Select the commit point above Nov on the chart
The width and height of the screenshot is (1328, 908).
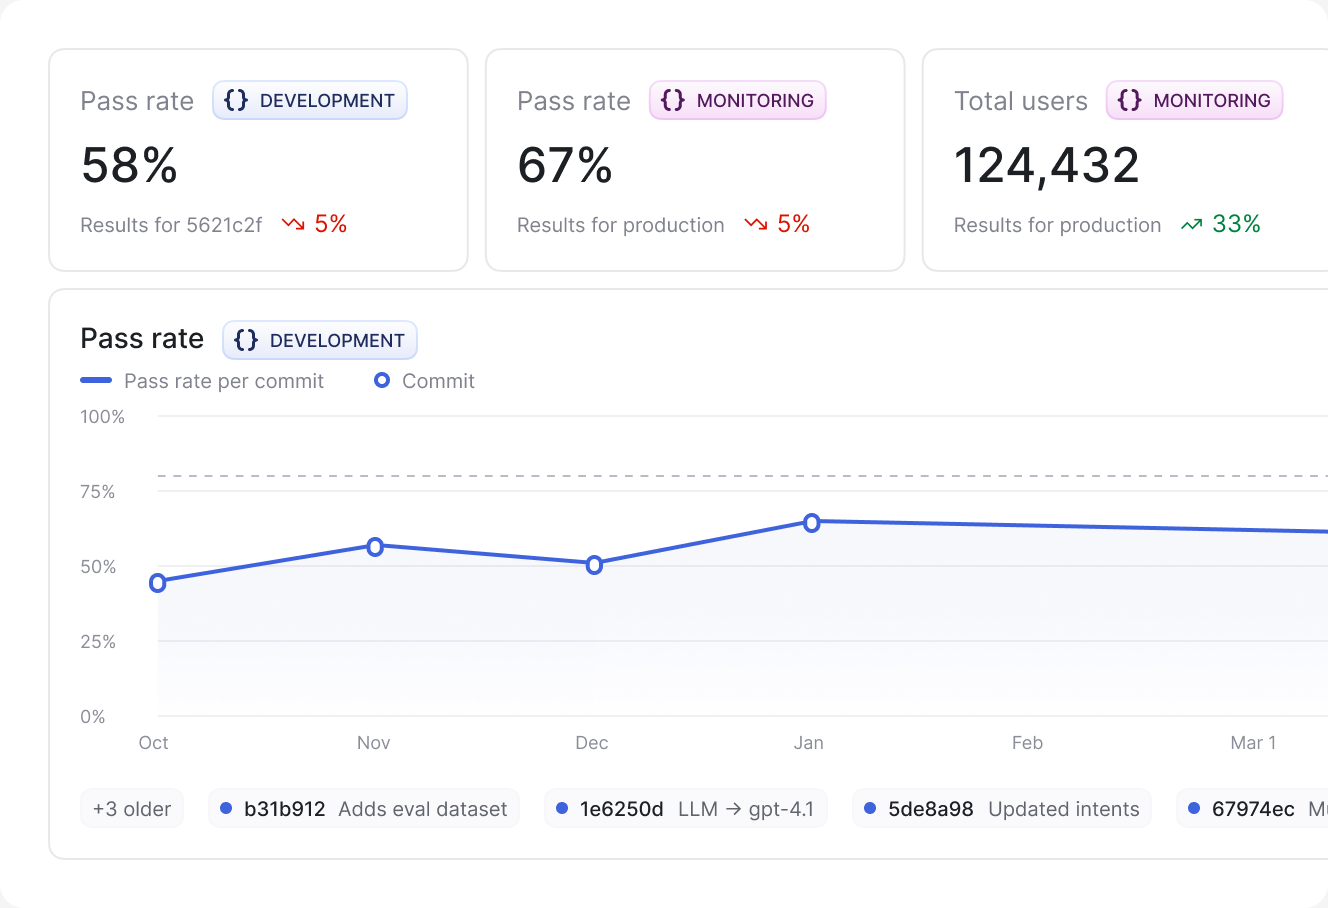375,547
